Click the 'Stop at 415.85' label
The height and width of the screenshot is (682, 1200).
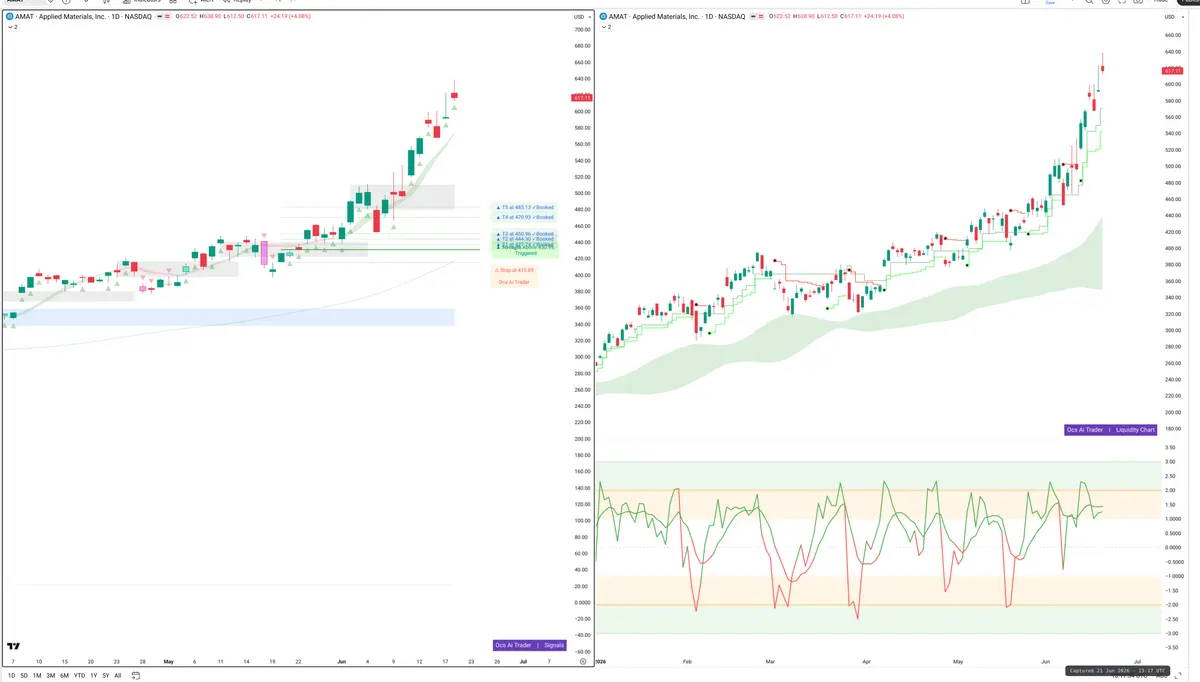[x=515, y=270]
